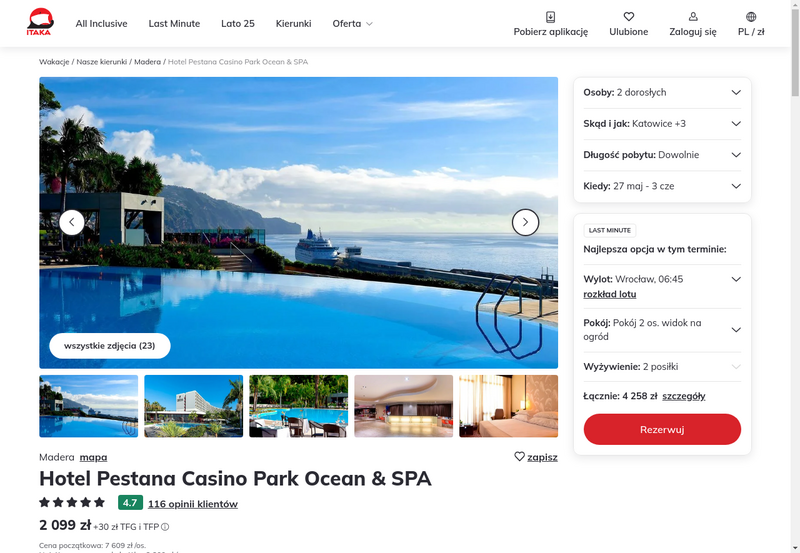Open the Długość pobytu dropdown

(x=662, y=155)
